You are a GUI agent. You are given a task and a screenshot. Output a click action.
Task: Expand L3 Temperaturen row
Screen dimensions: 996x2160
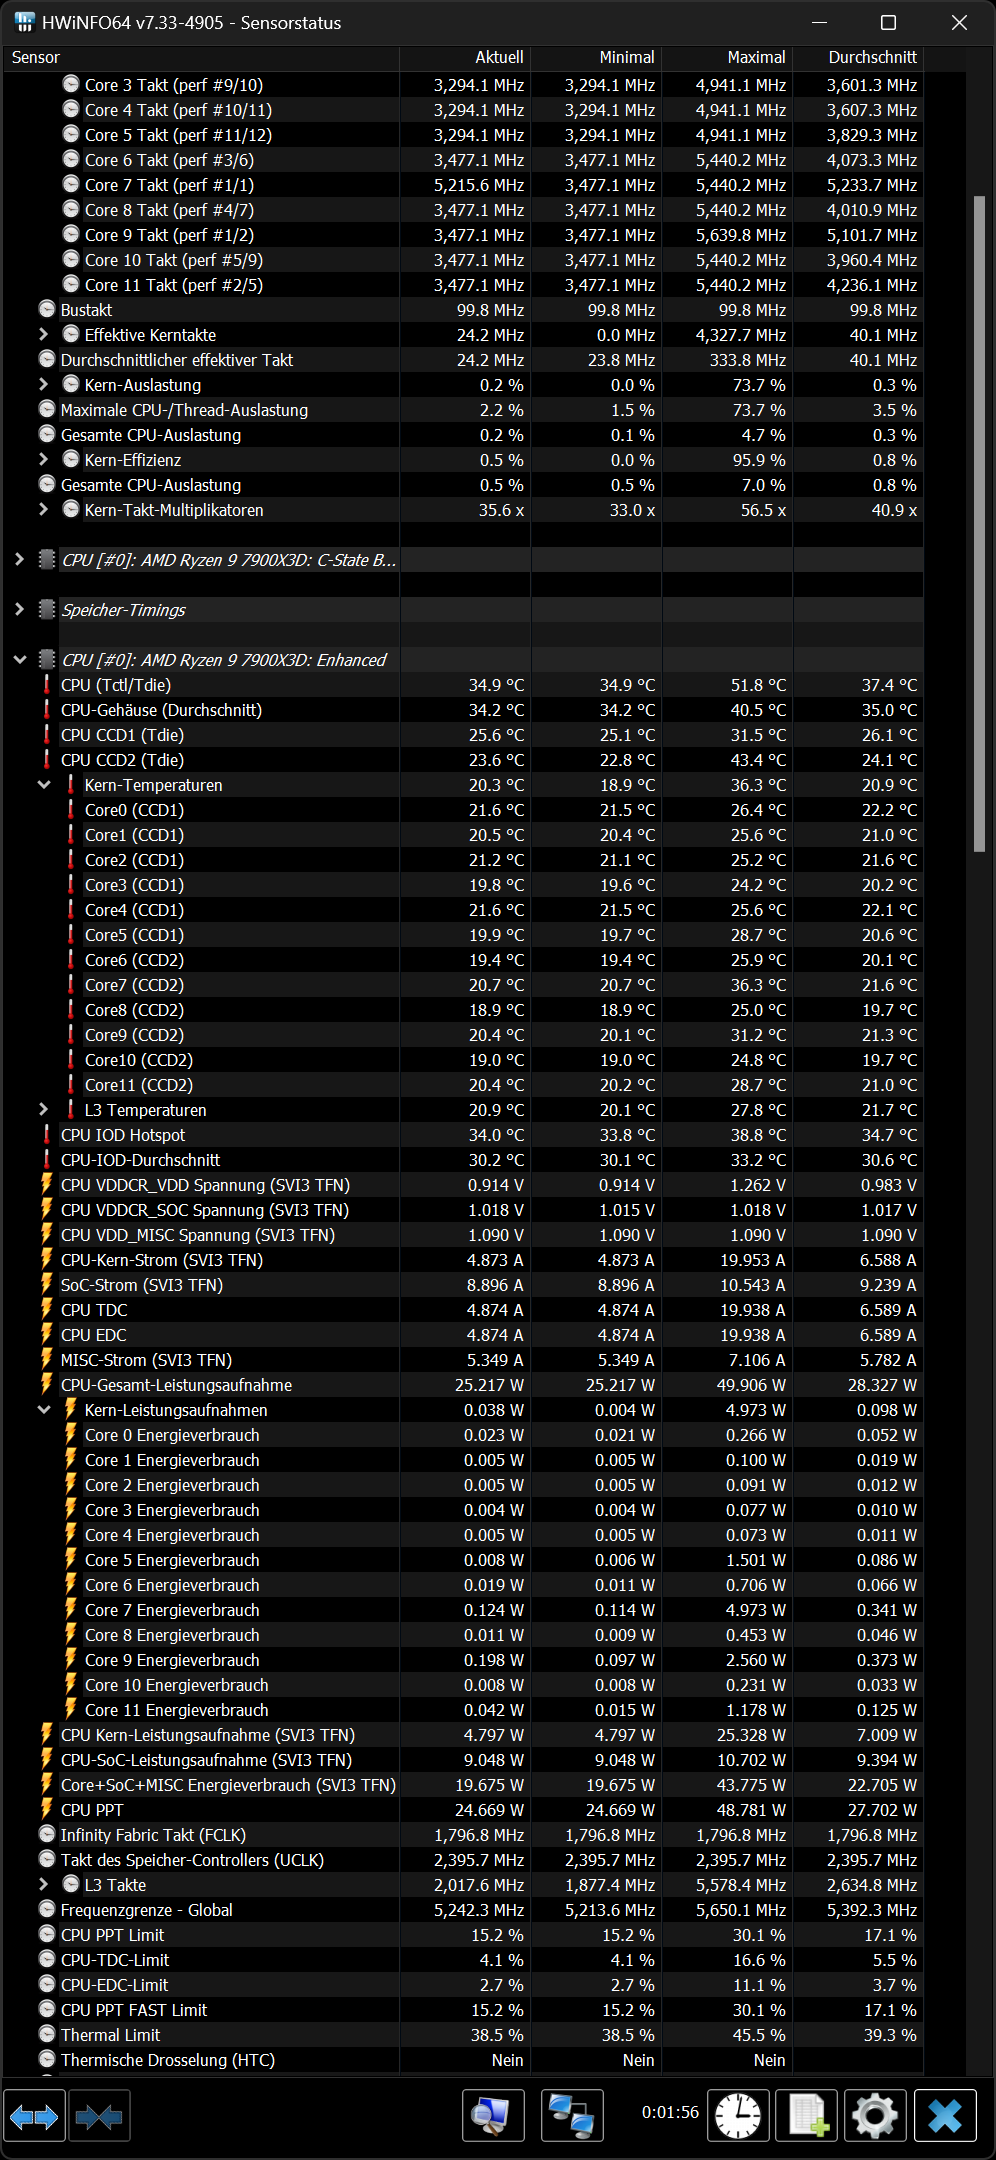coord(43,1109)
